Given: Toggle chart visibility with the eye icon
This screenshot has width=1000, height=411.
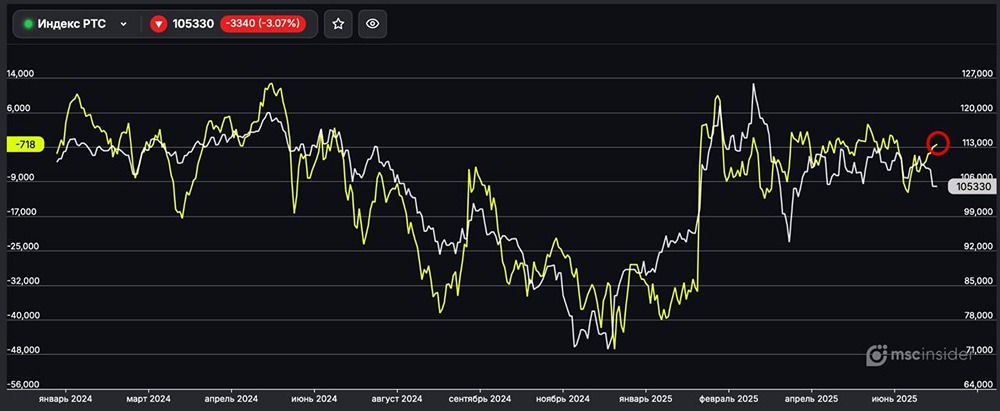Looking at the screenshot, I should 372,24.
